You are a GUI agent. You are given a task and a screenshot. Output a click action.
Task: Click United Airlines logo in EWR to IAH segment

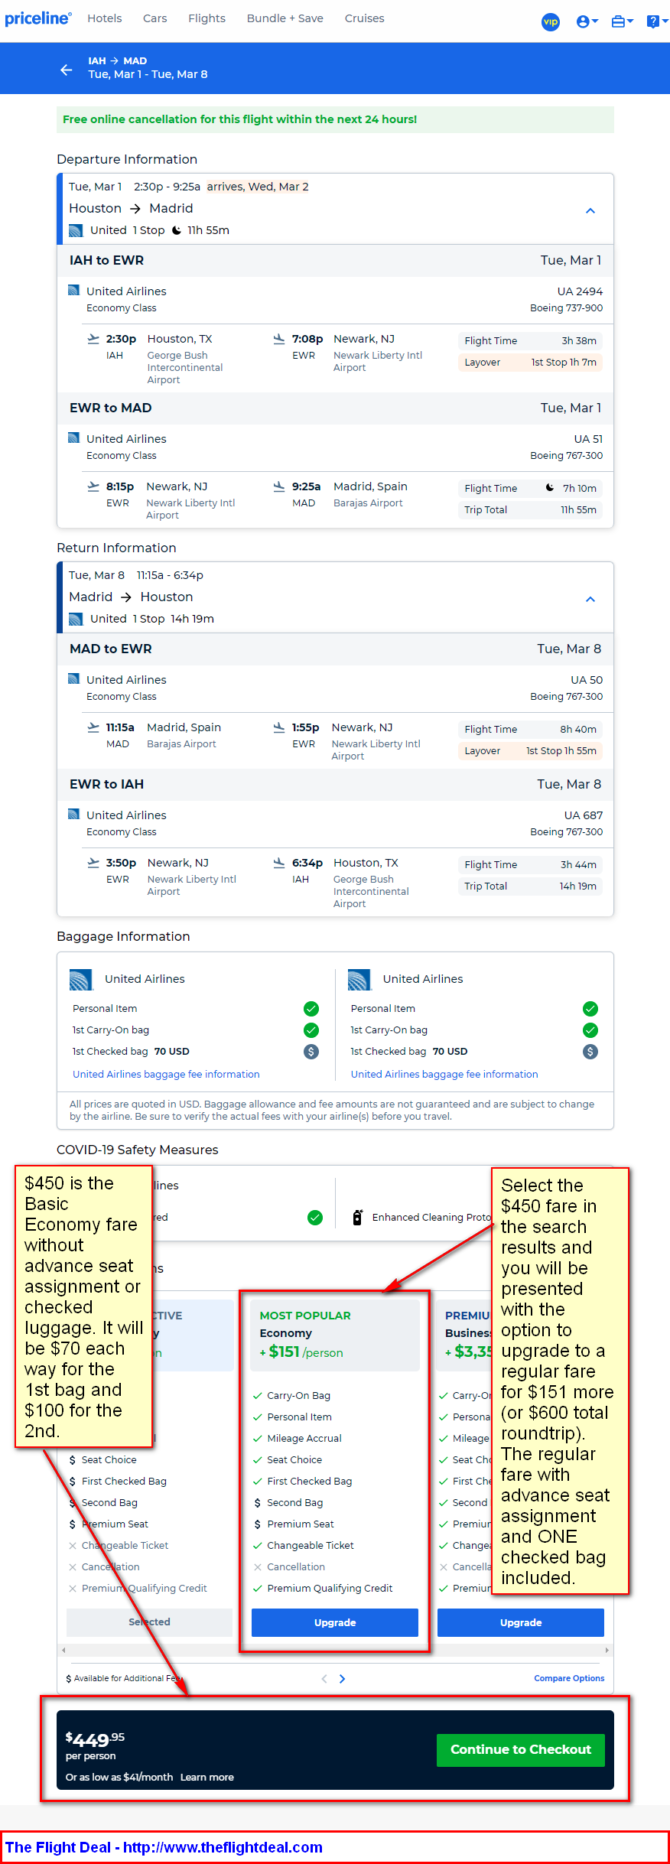tap(73, 815)
